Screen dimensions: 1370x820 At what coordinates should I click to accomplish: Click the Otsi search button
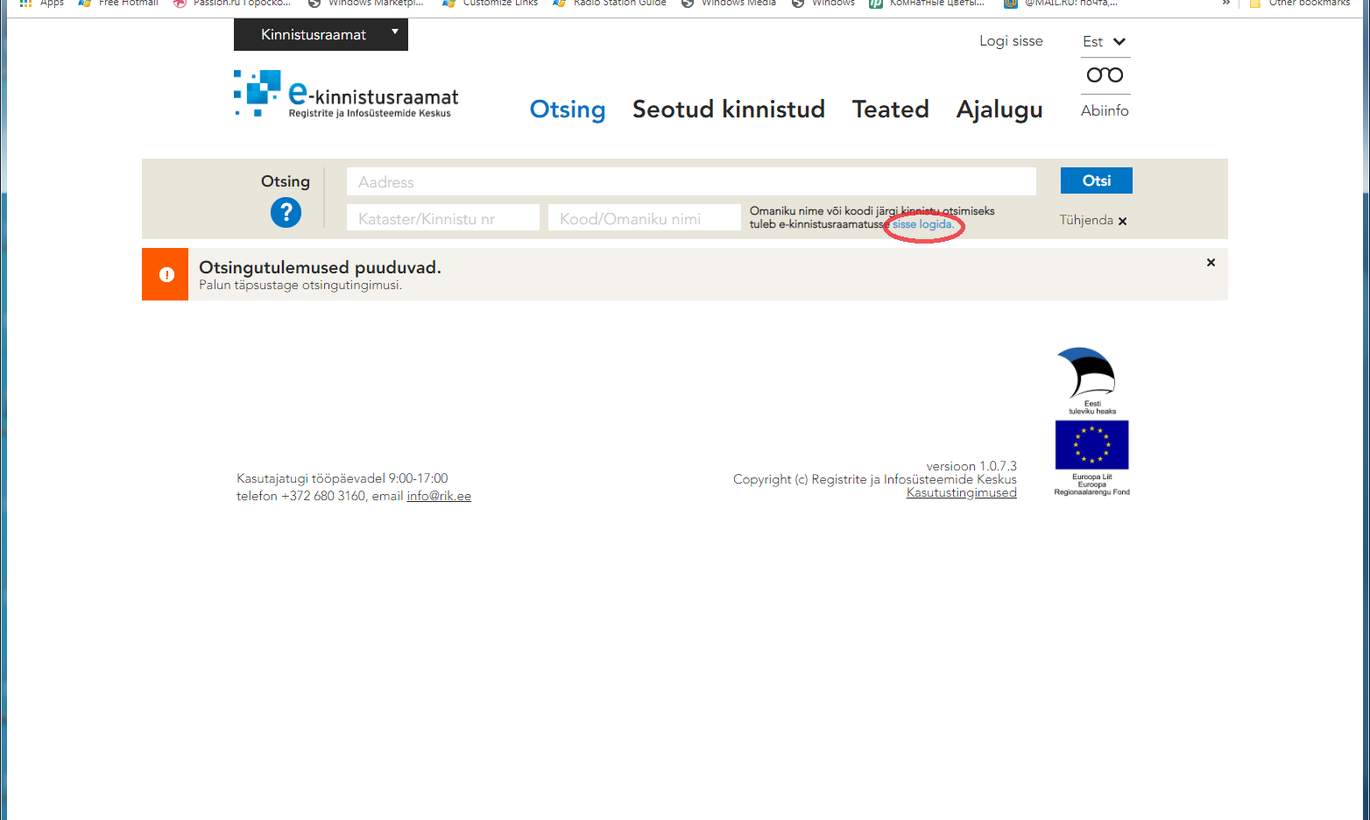(1096, 181)
